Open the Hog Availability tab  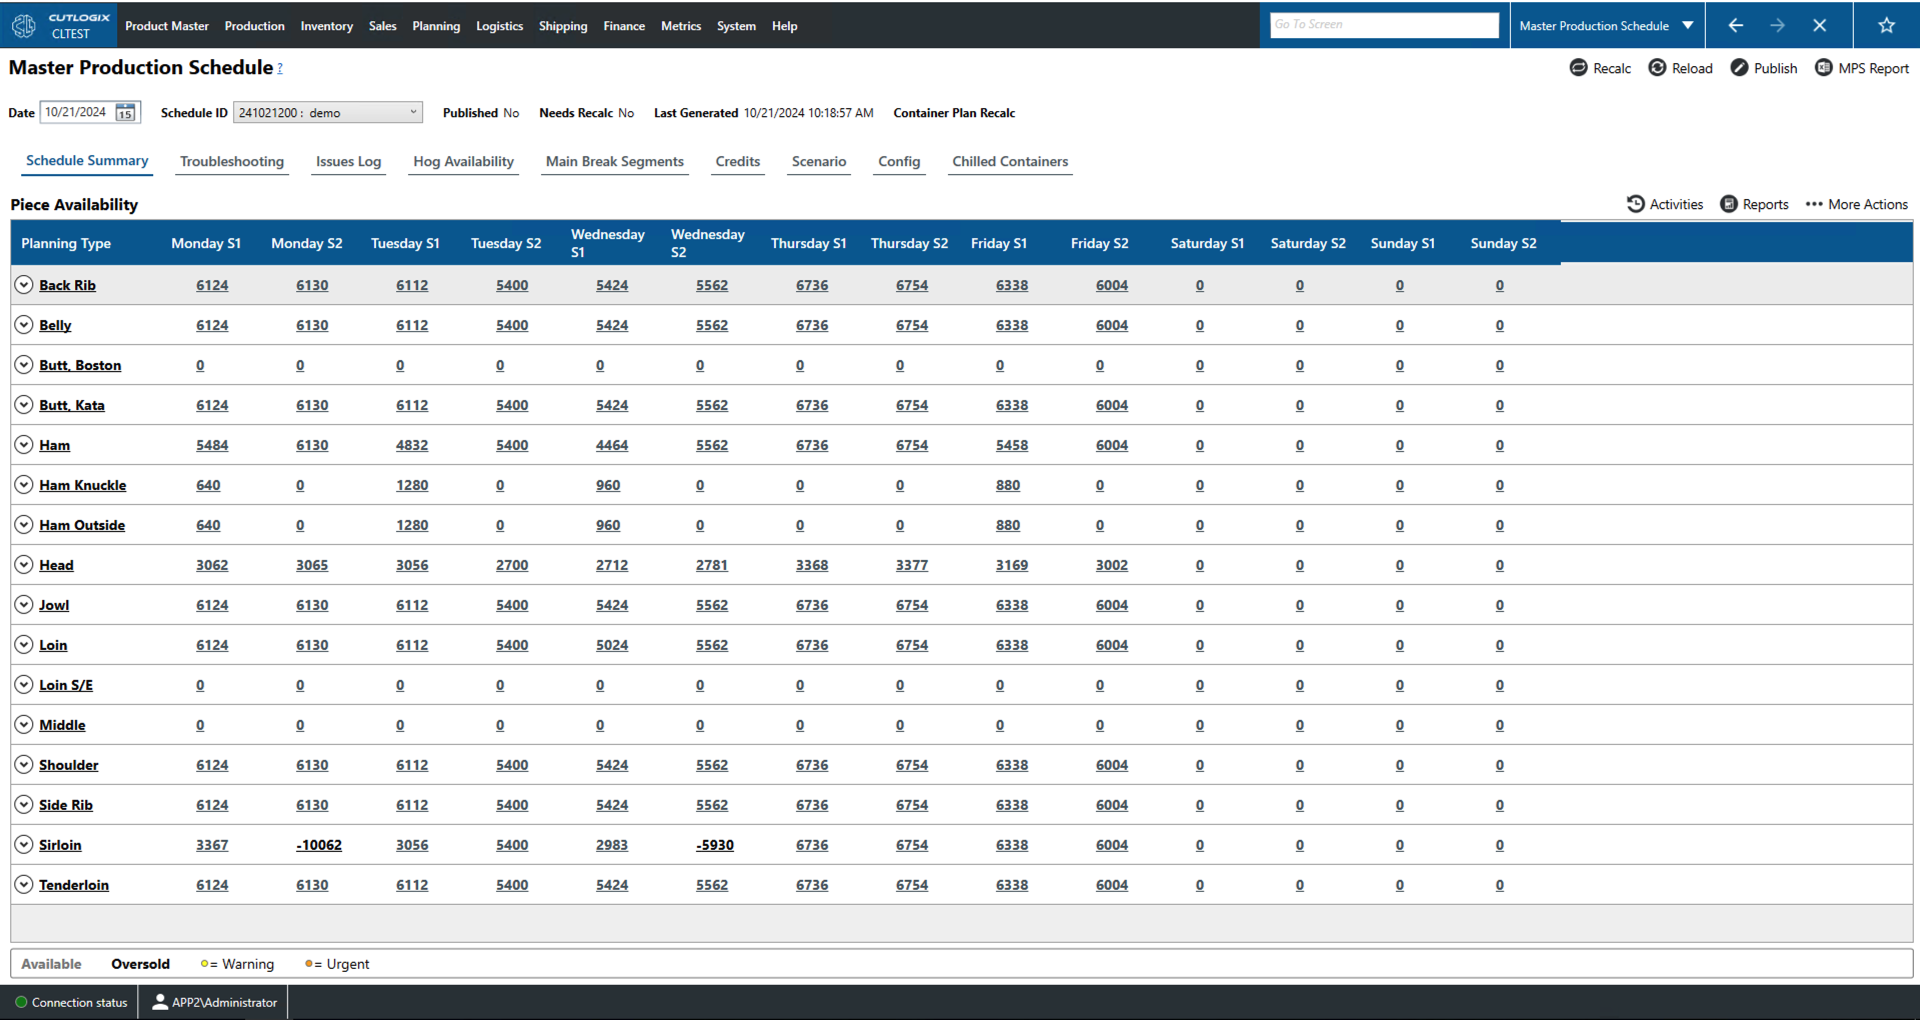coord(463,162)
